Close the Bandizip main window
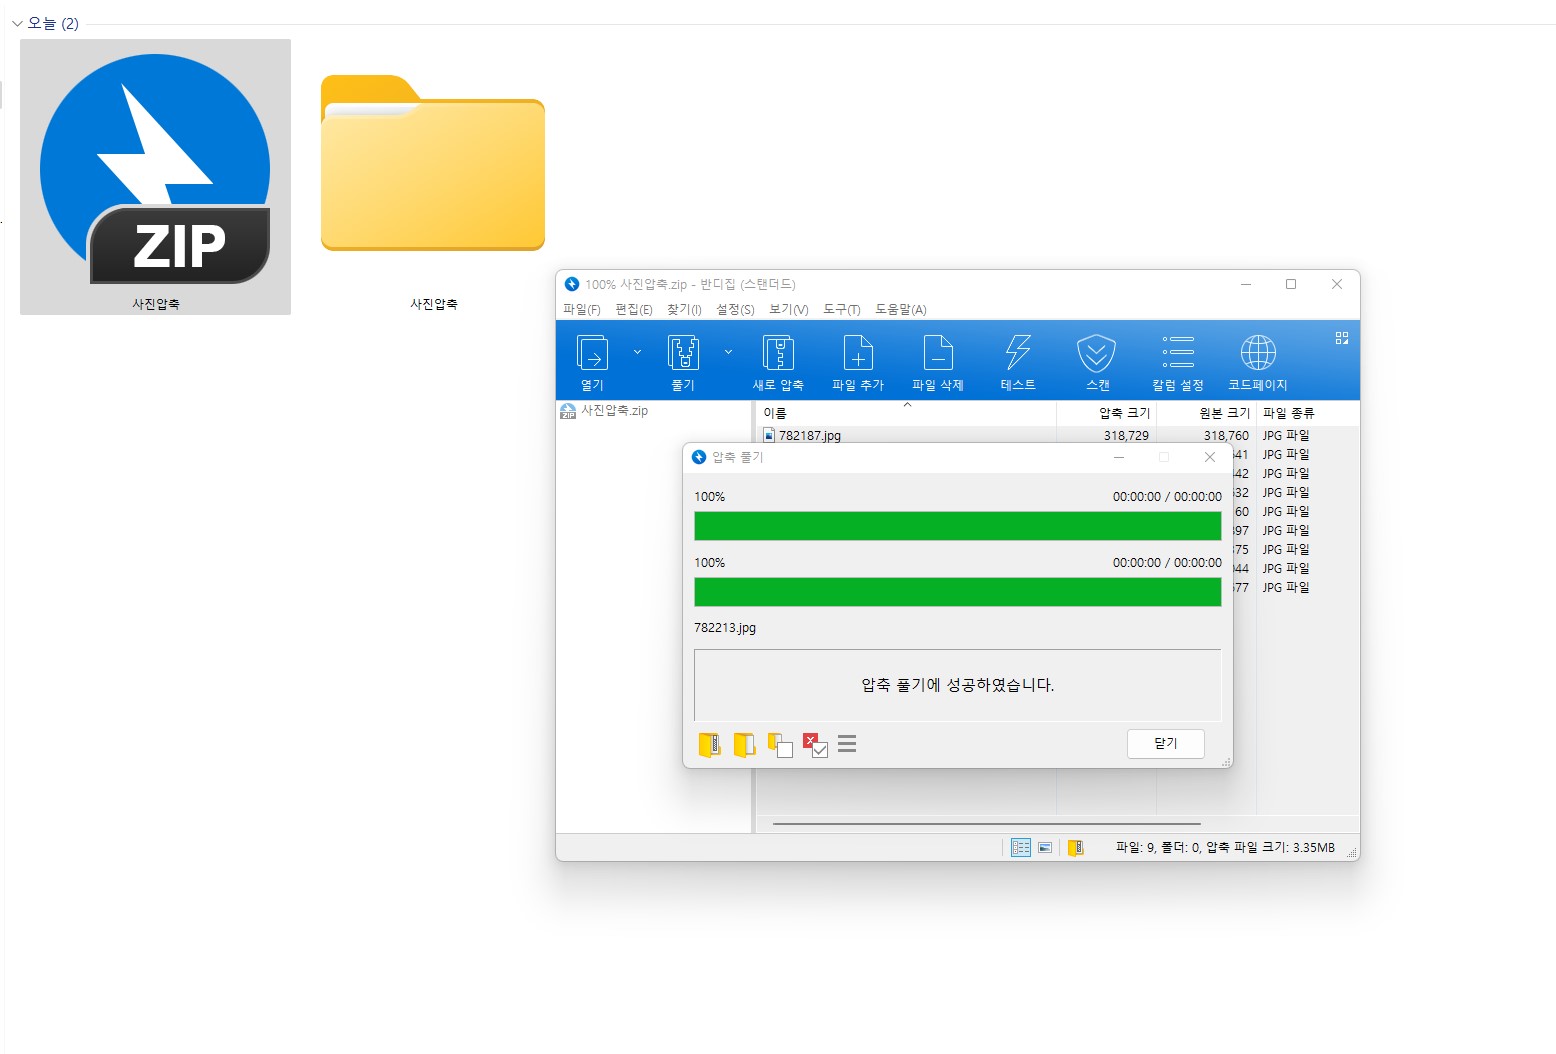 [x=1337, y=284]
